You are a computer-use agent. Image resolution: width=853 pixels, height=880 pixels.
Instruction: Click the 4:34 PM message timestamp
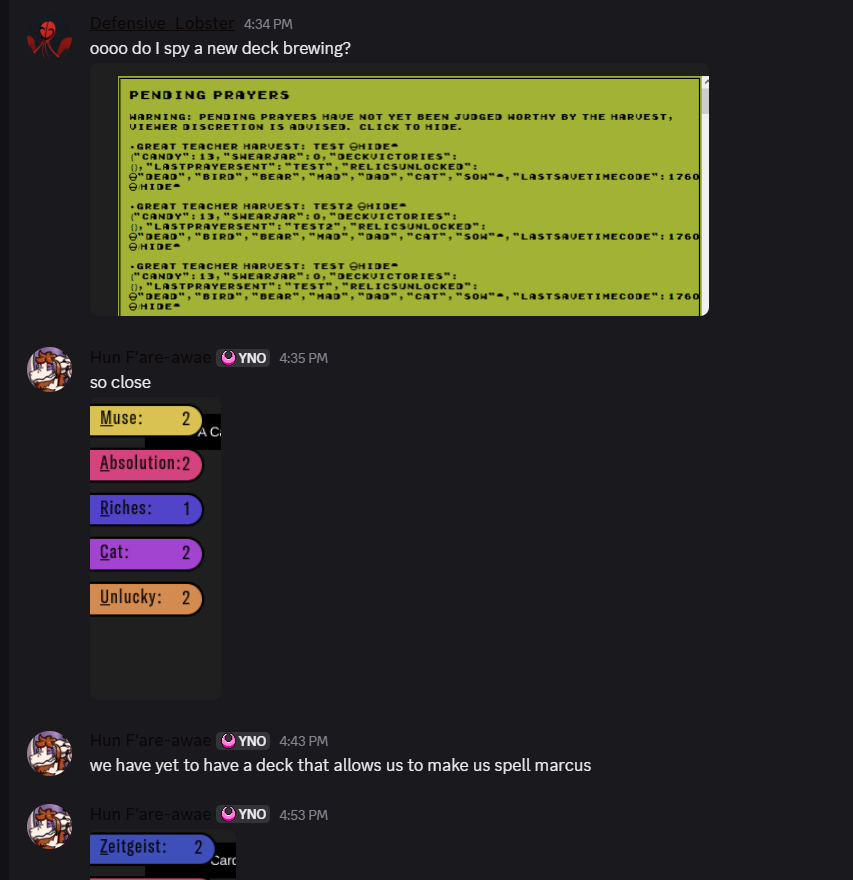point(266,24)
